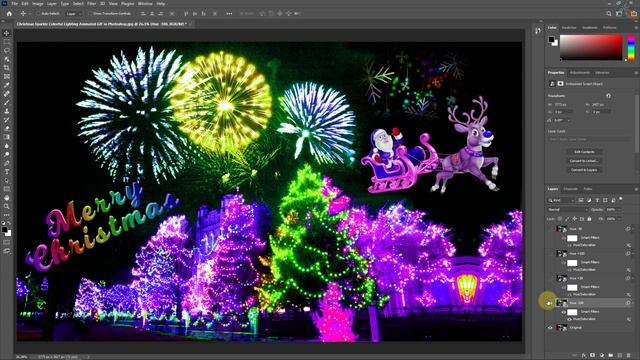Click the three-dots more options icon

(x=229, y=13)
